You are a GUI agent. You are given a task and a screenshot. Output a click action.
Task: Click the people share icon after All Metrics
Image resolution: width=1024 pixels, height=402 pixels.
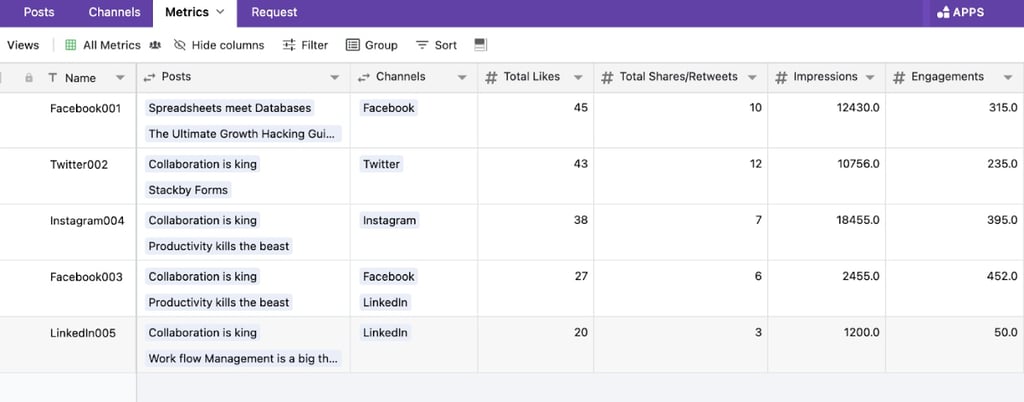point(155,45)
